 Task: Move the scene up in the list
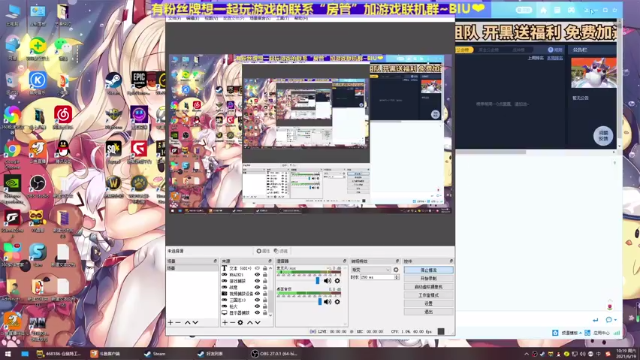[x=187, y=322]
